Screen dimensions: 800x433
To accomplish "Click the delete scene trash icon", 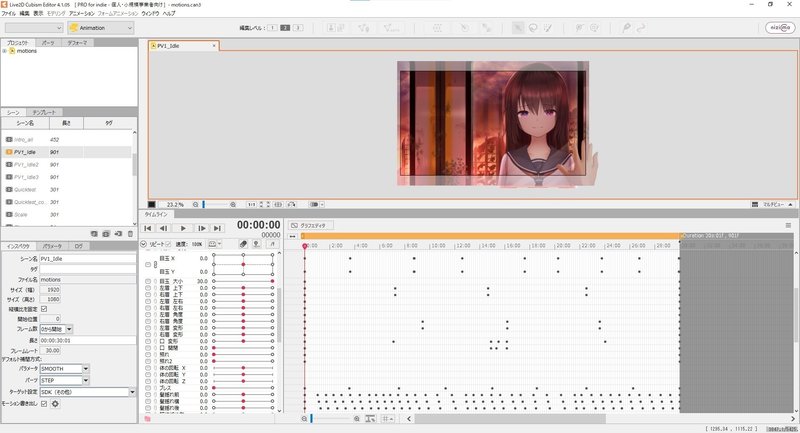I will 130,234.
